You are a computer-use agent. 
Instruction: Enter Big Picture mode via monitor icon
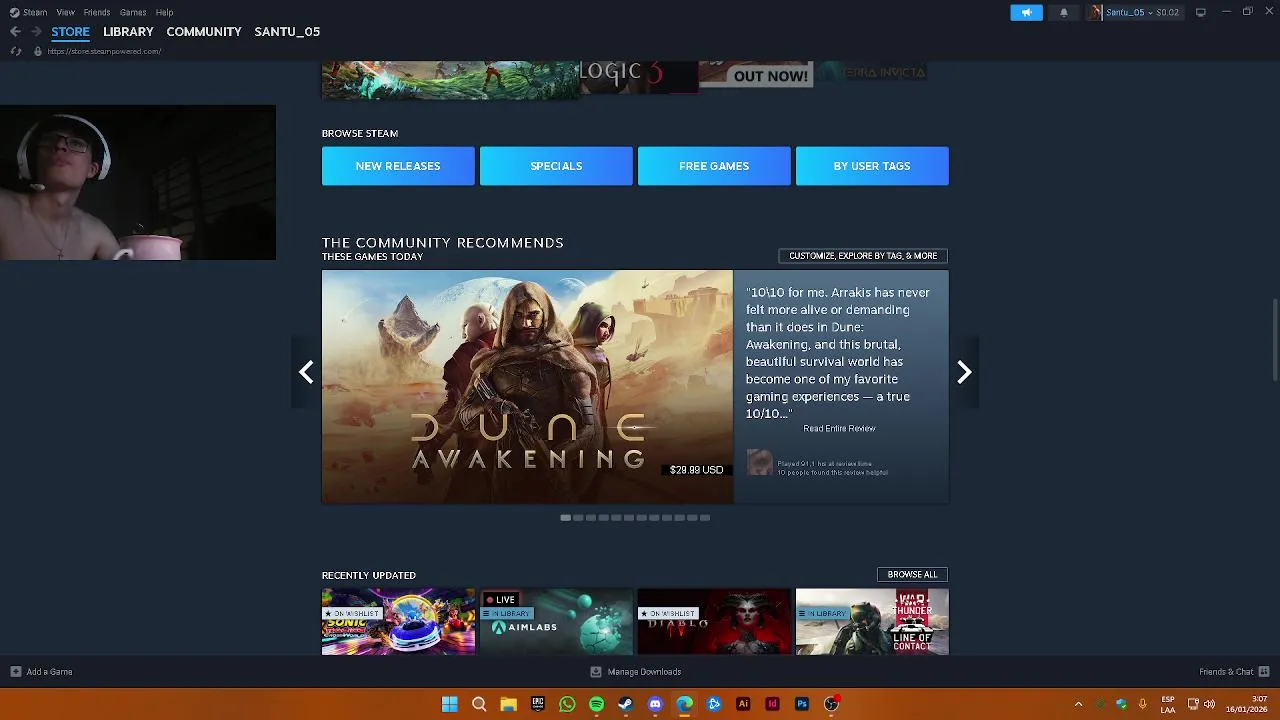(1200, 12)
